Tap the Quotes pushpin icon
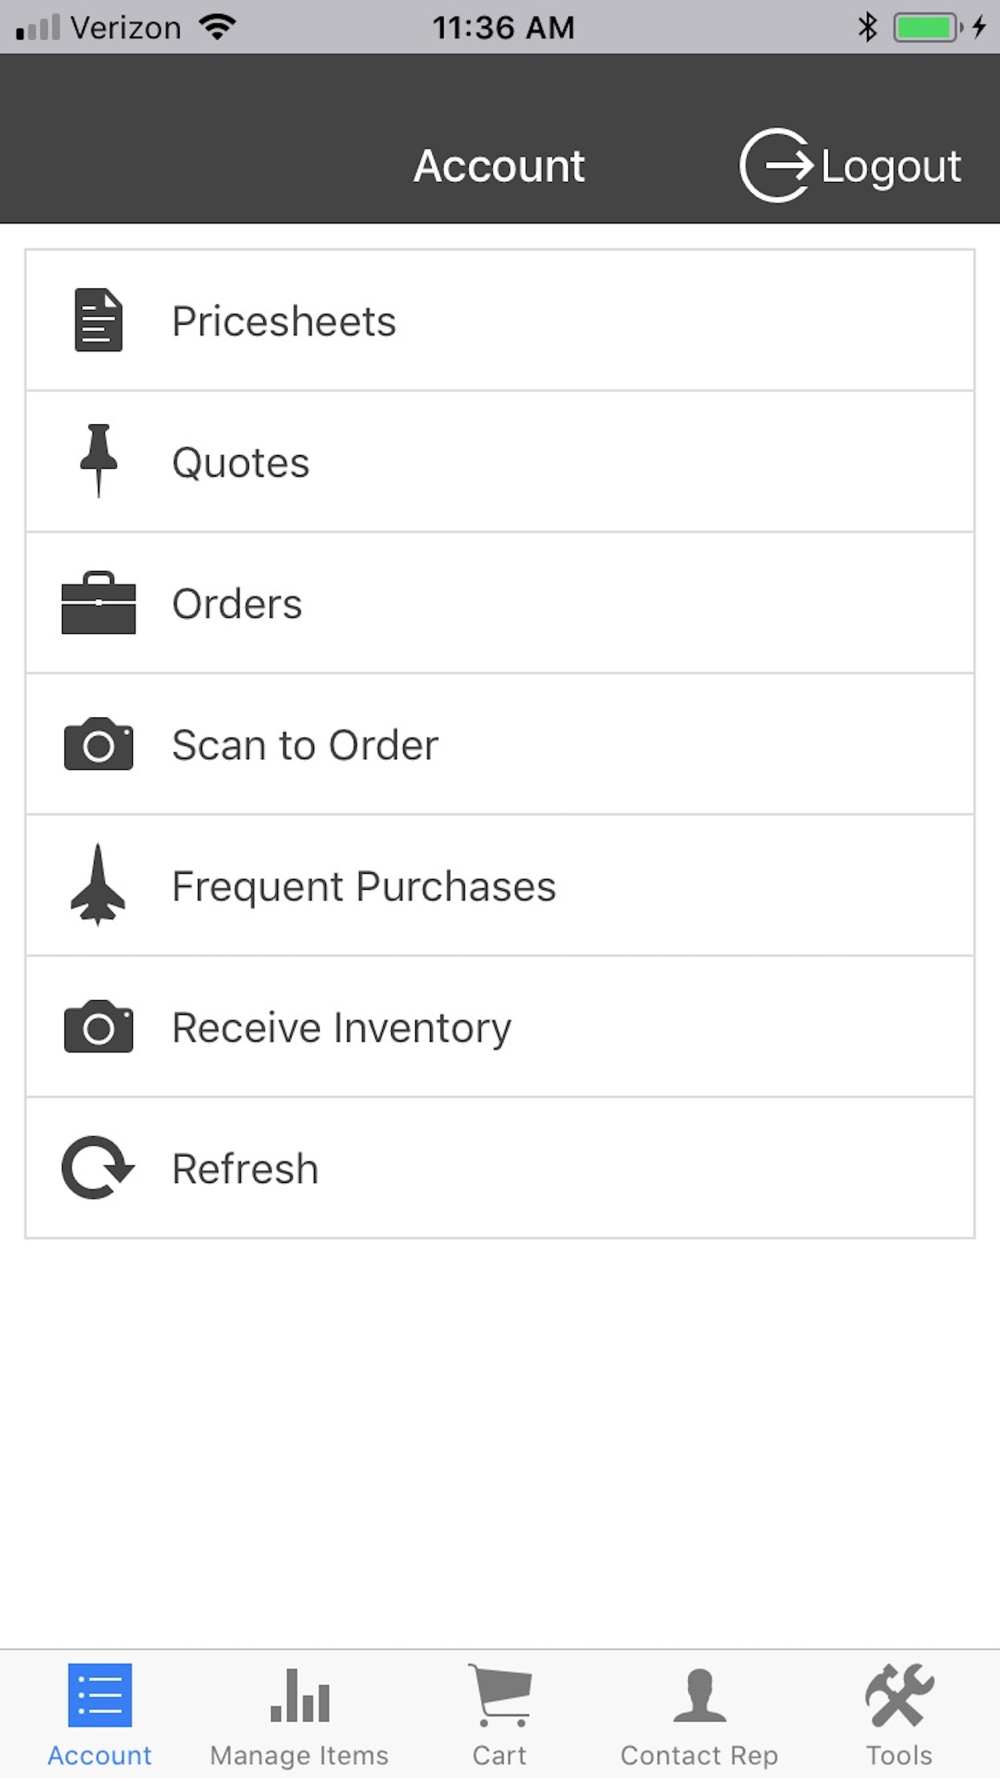Screen dimensions: 1000x1778 tap(98, 461)
